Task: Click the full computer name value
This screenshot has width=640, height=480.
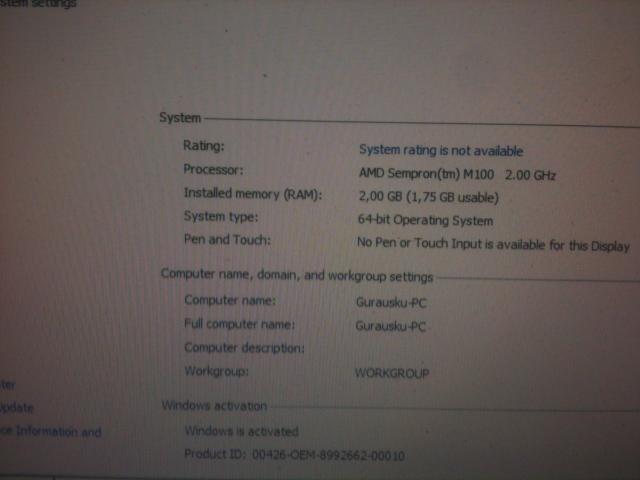Action: [391, 326]
